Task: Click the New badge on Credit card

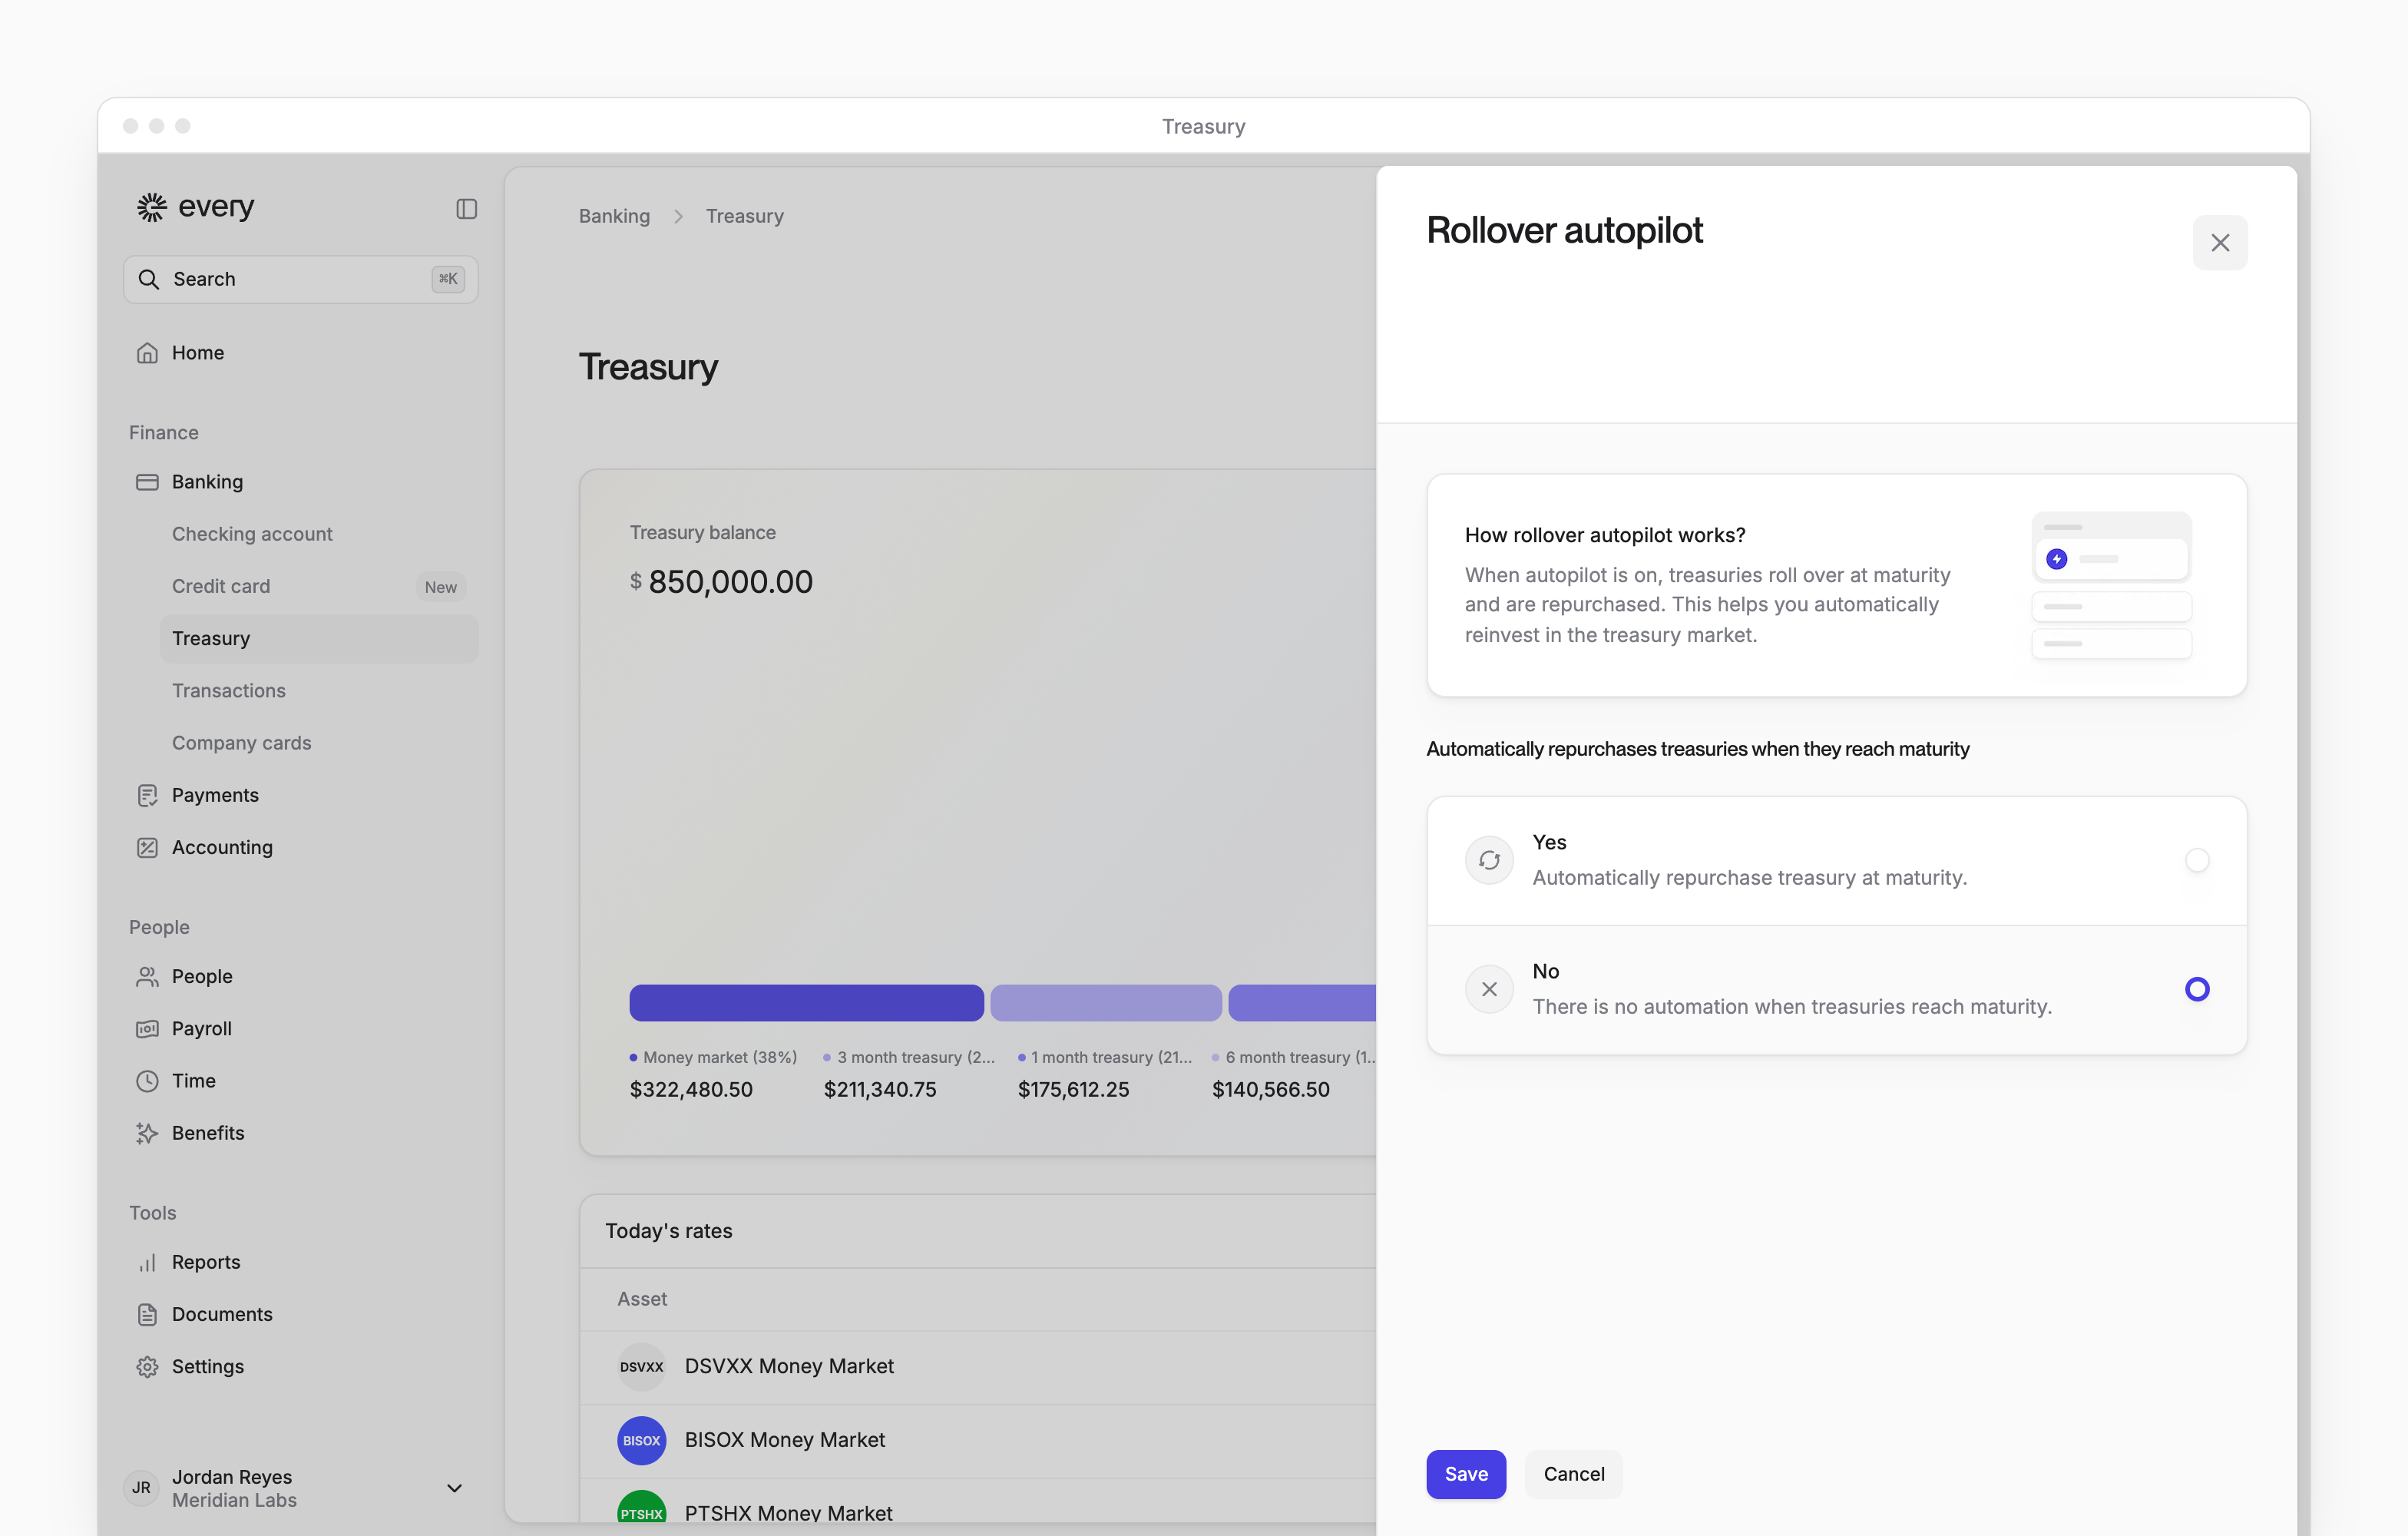Action: point(441,587)
